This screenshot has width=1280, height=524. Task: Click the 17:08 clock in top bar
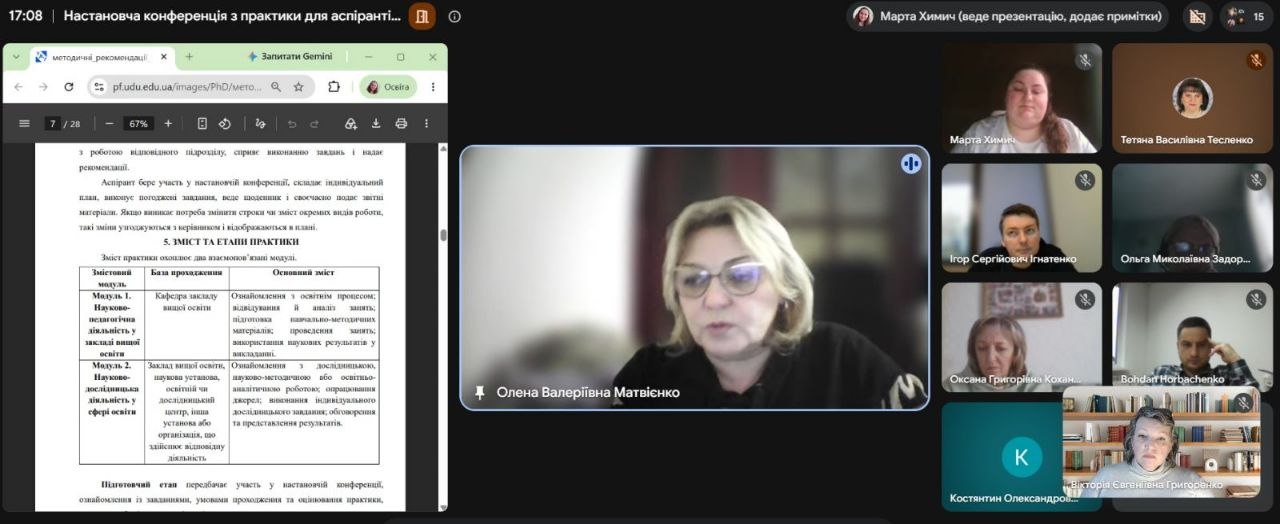25,16
